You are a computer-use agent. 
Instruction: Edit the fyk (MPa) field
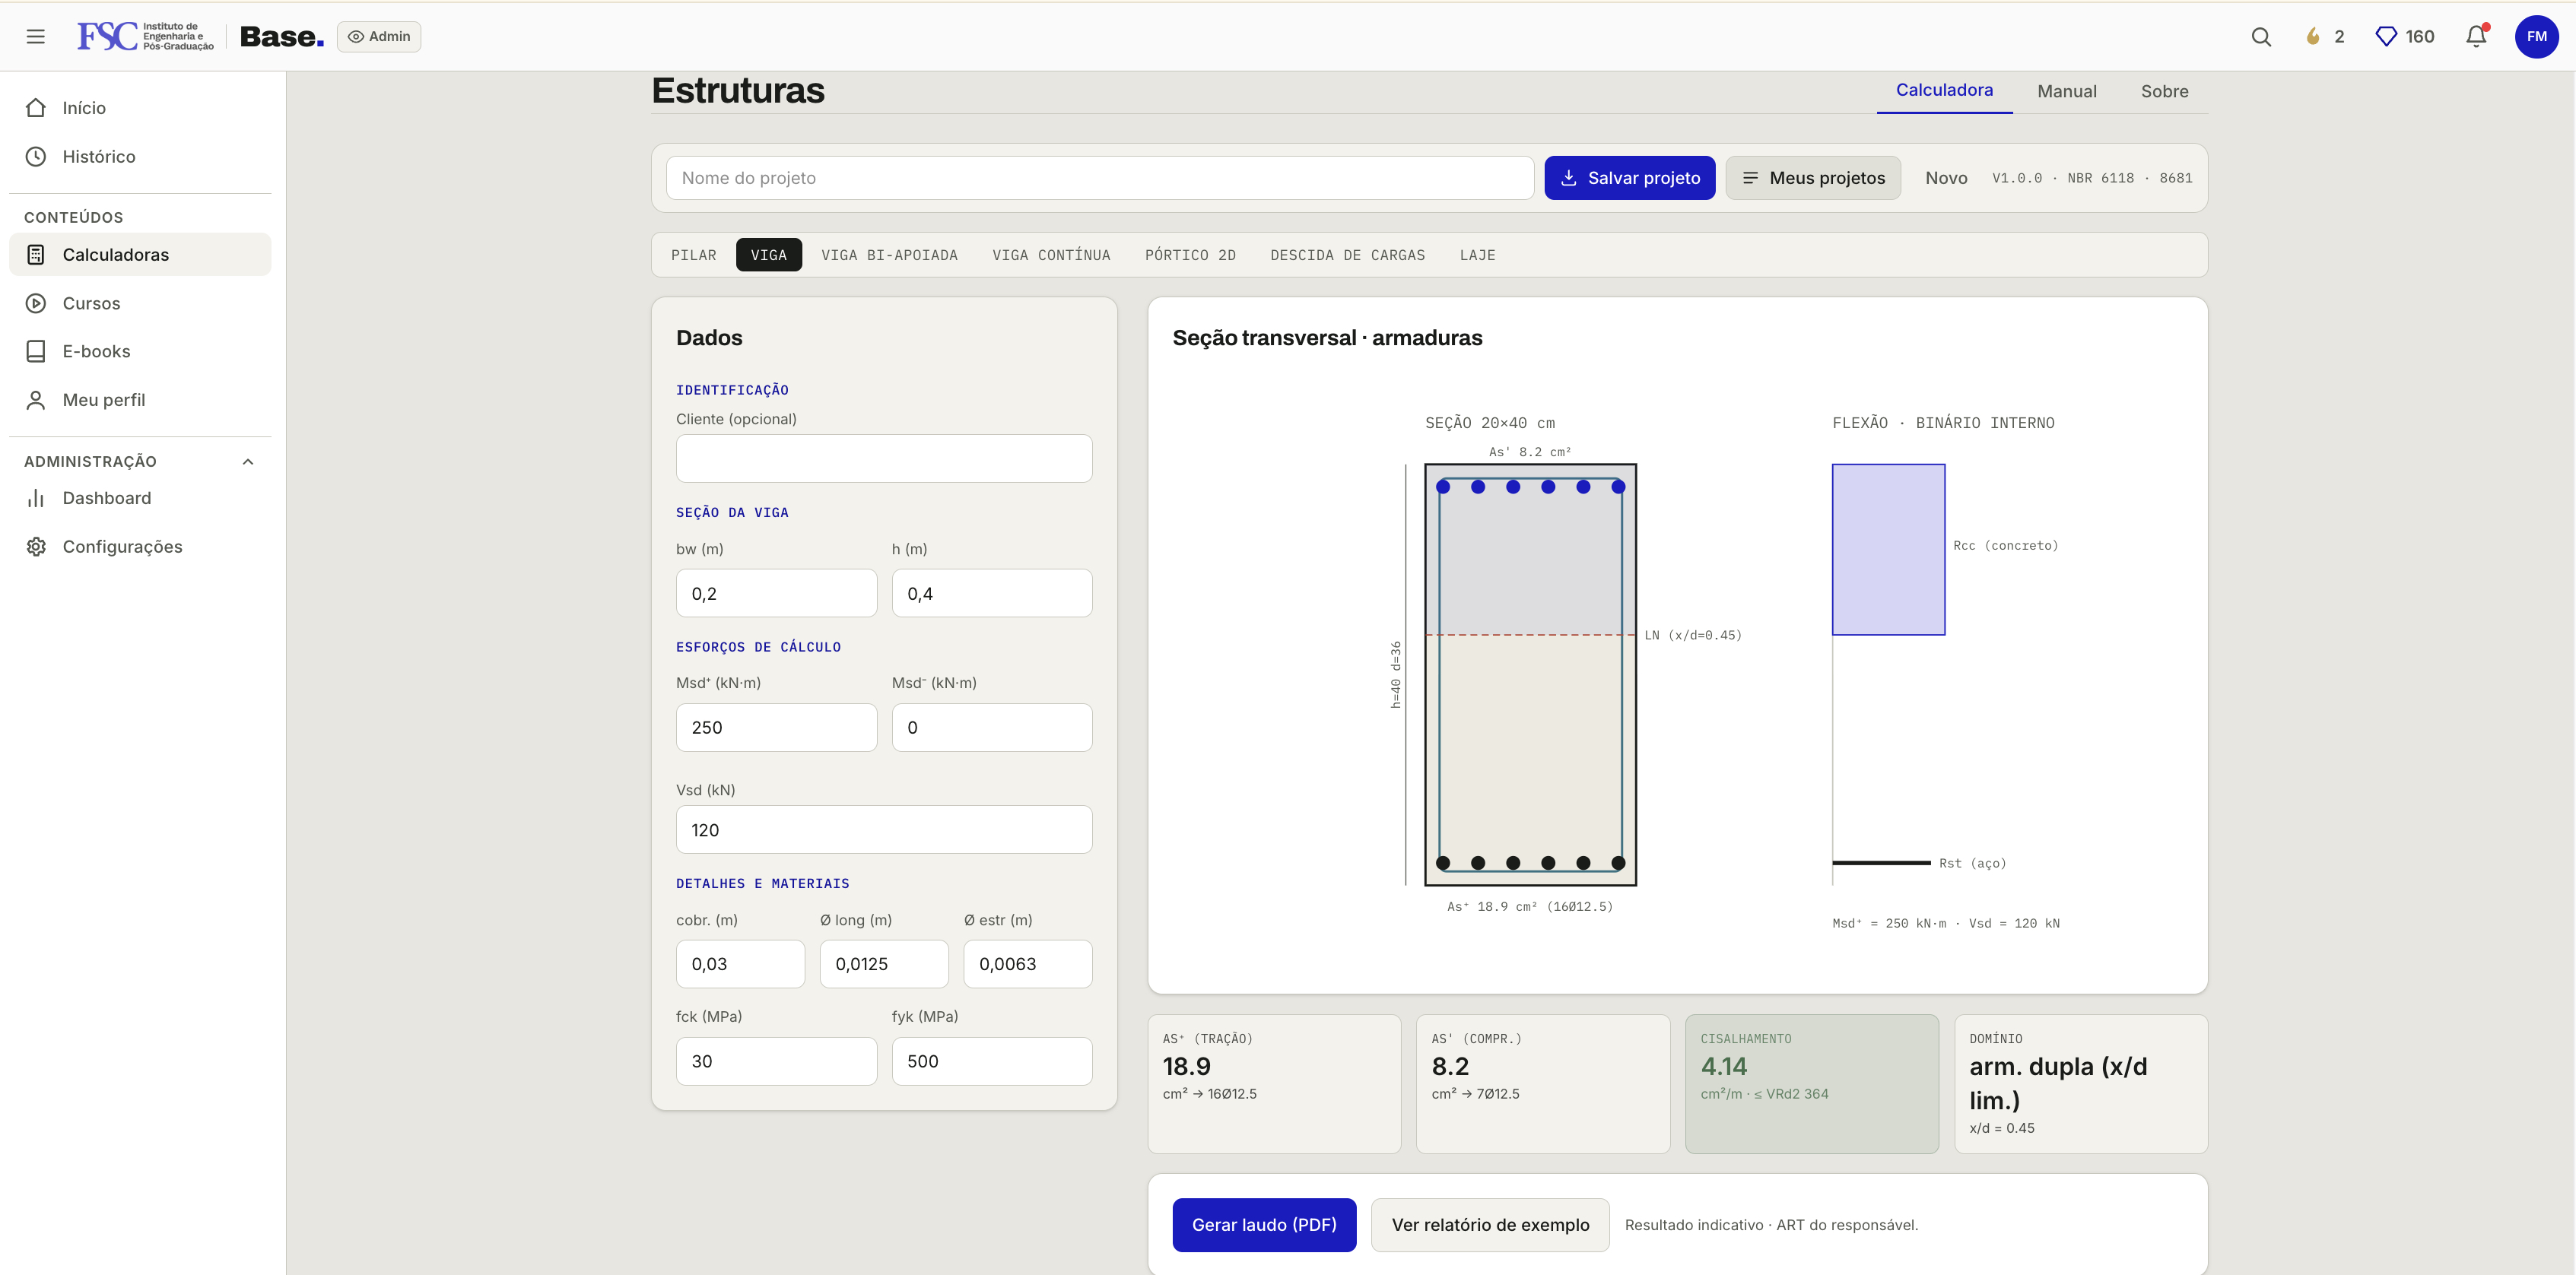(x=992, y=1061)
